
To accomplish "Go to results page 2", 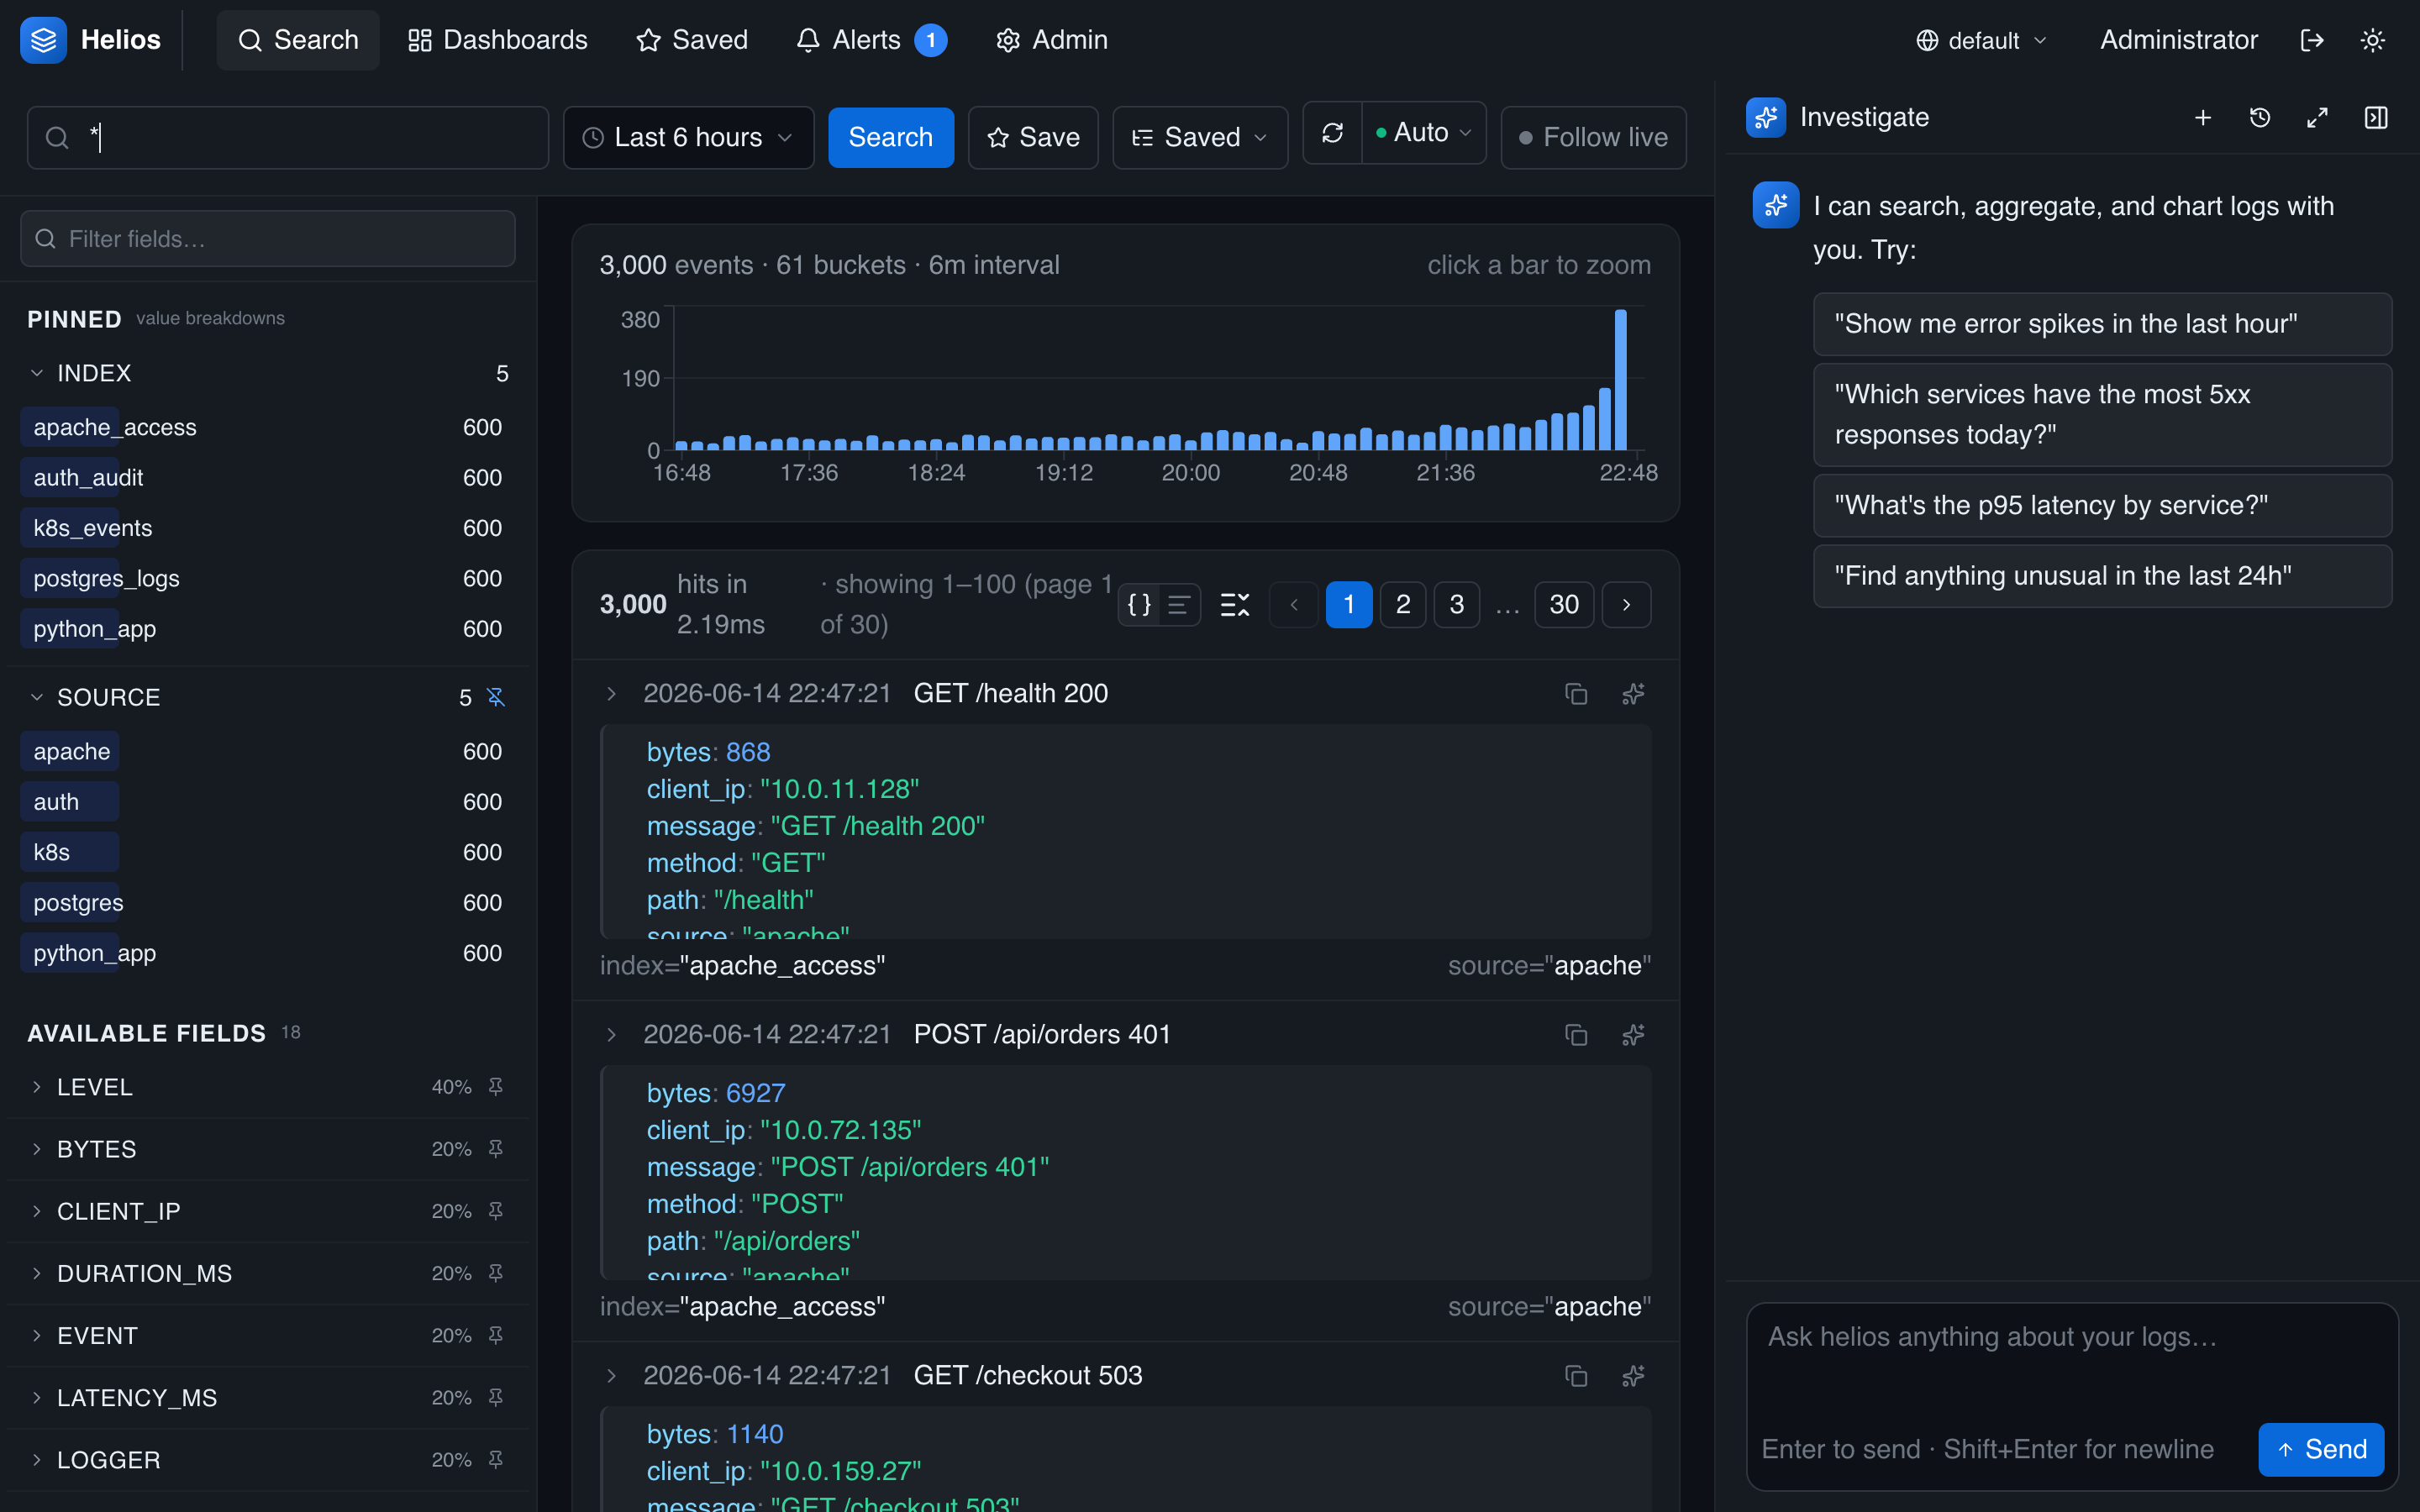I will [1403, 604].
